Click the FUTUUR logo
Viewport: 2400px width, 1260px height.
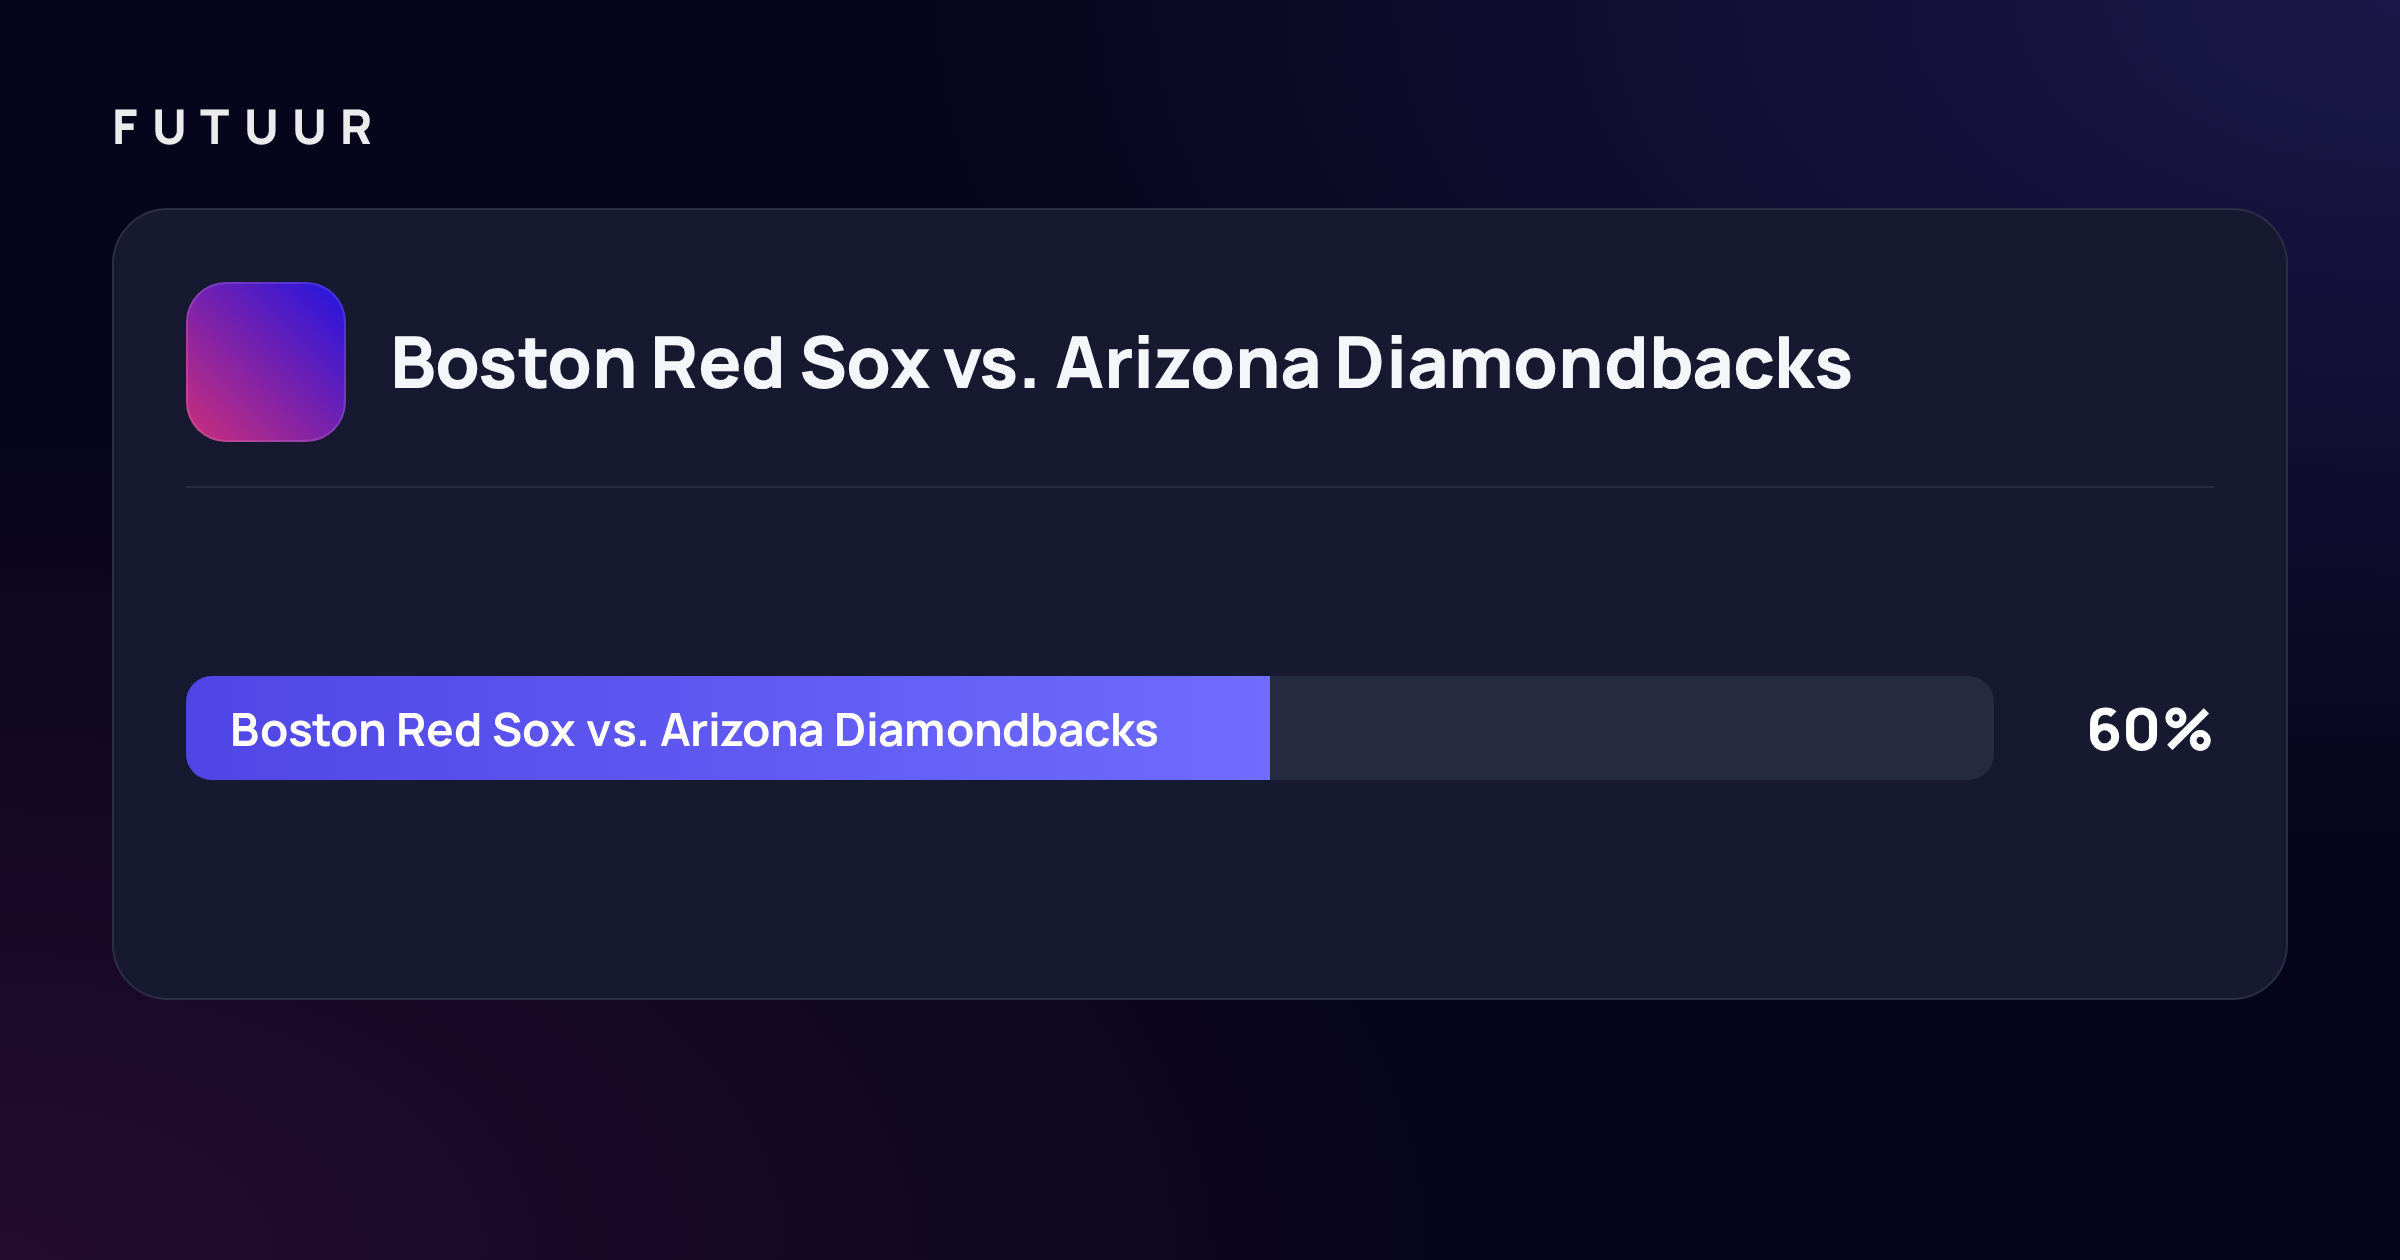click(x=243, y=128)
